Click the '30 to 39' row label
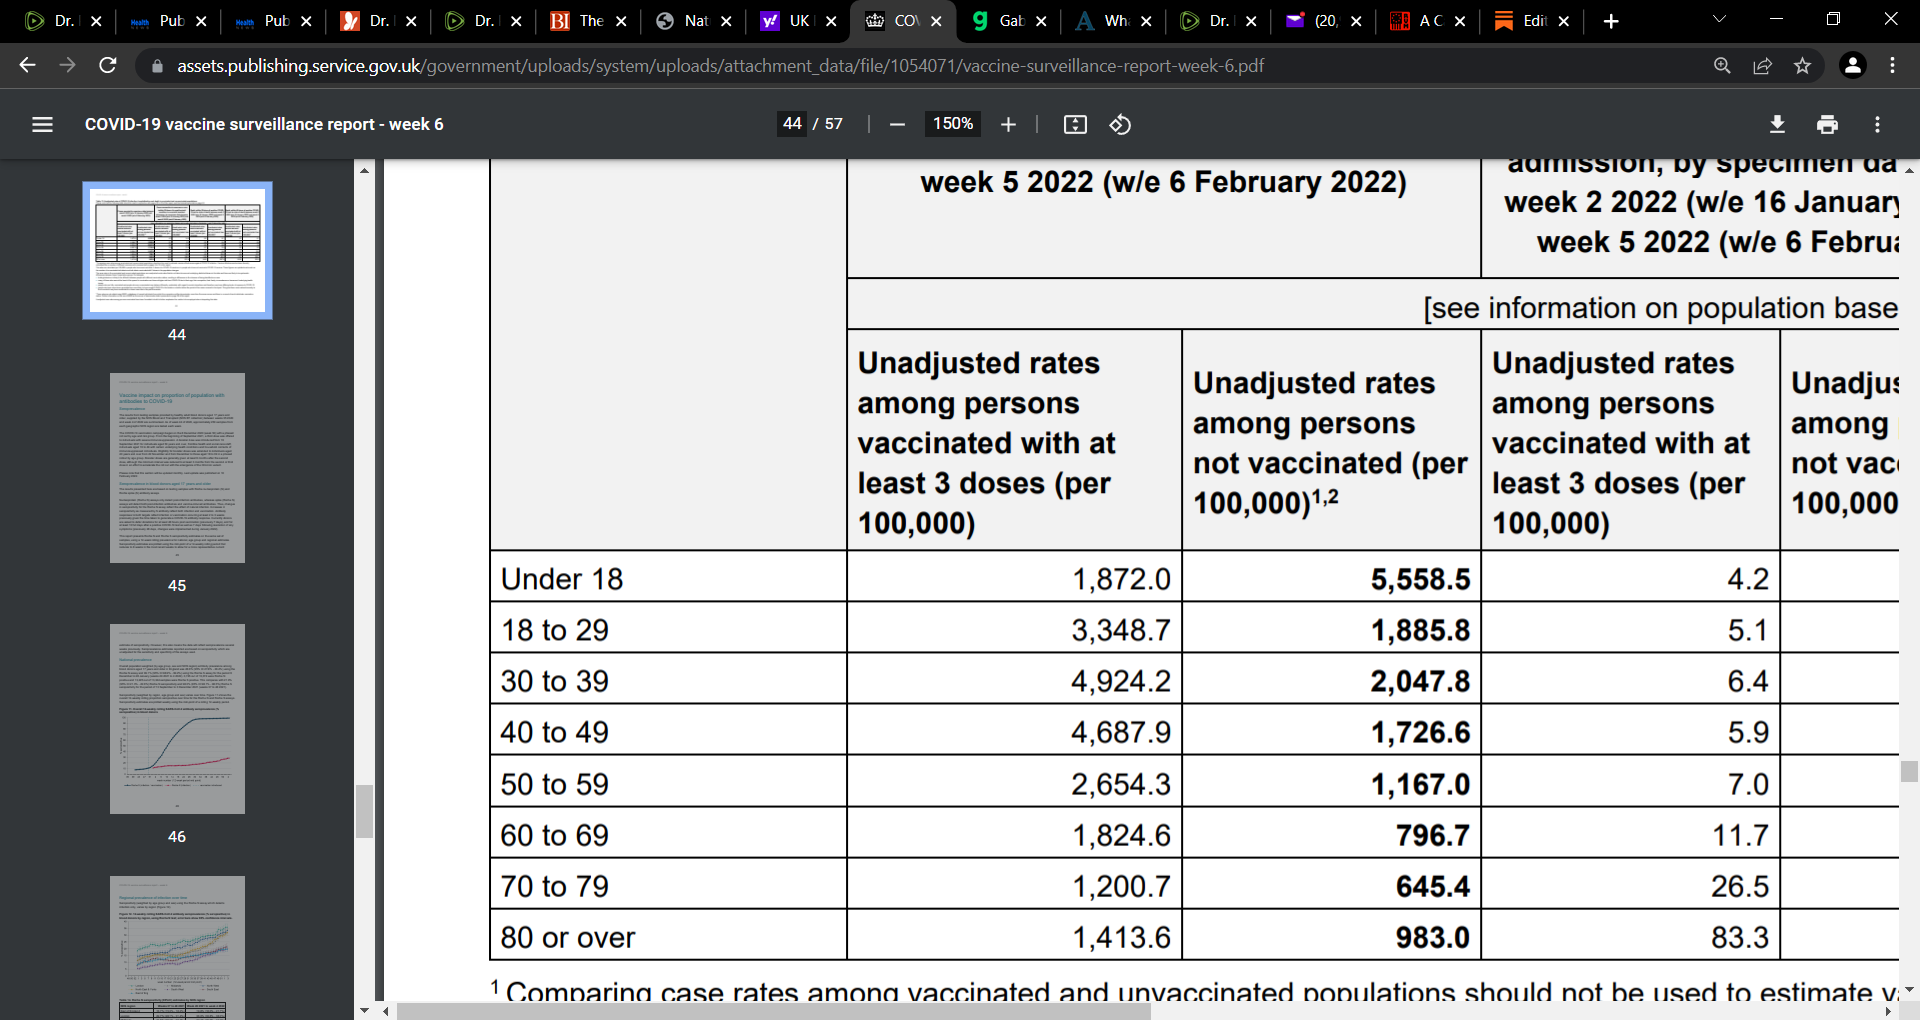1920x1020 pixels. click(x=555, y=681)
